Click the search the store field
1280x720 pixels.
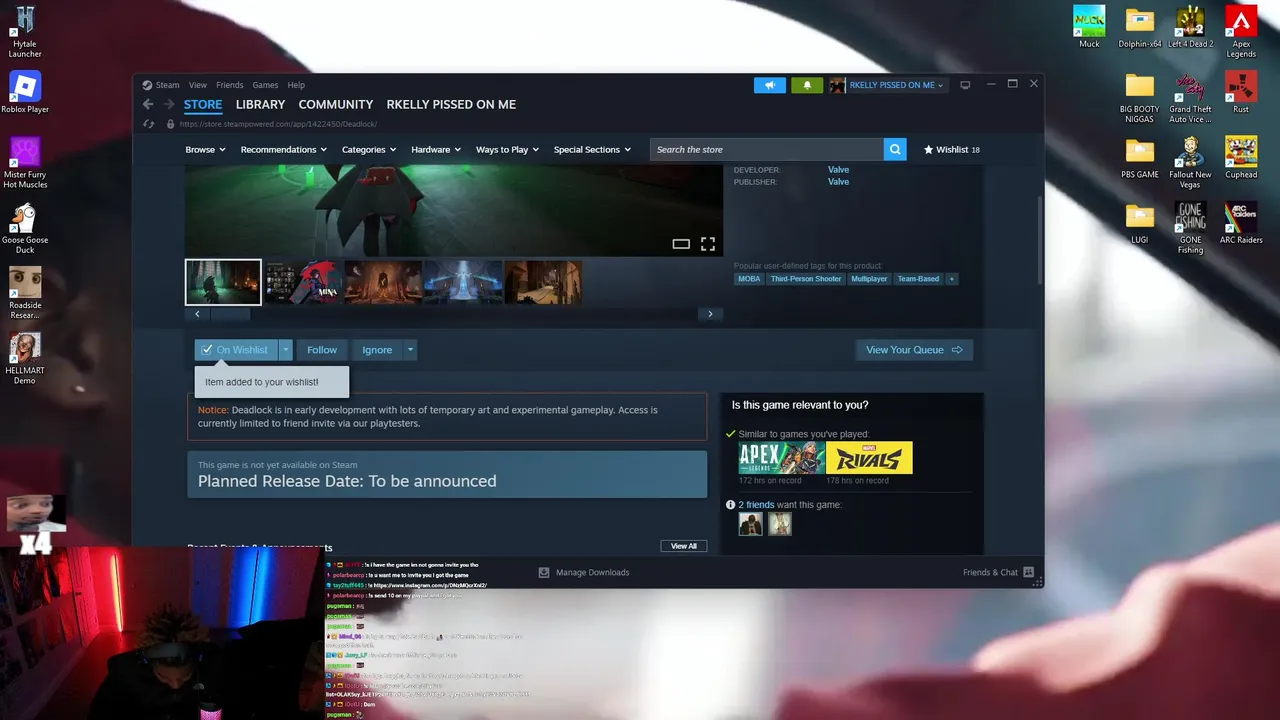click(767, 149)
